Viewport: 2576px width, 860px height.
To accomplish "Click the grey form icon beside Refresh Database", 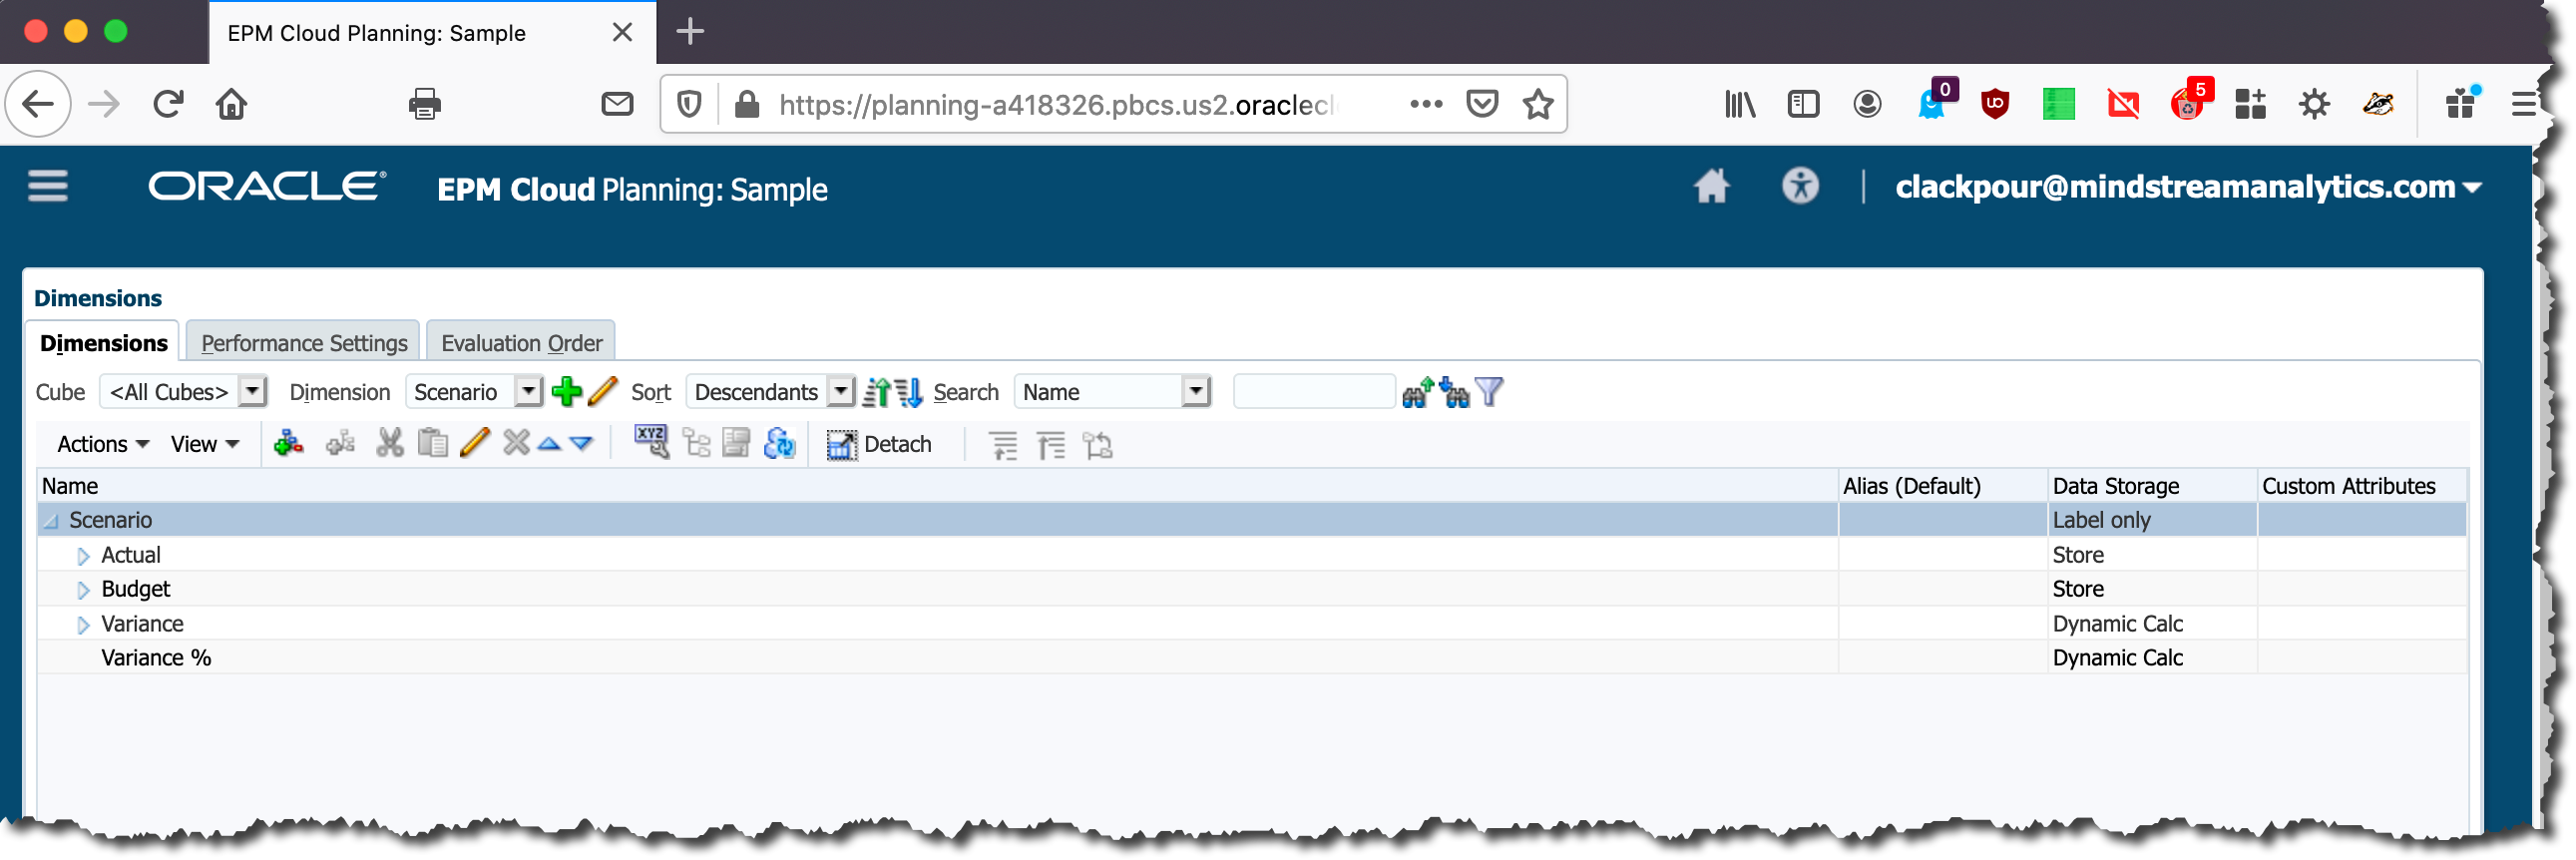I will [736, 444].
